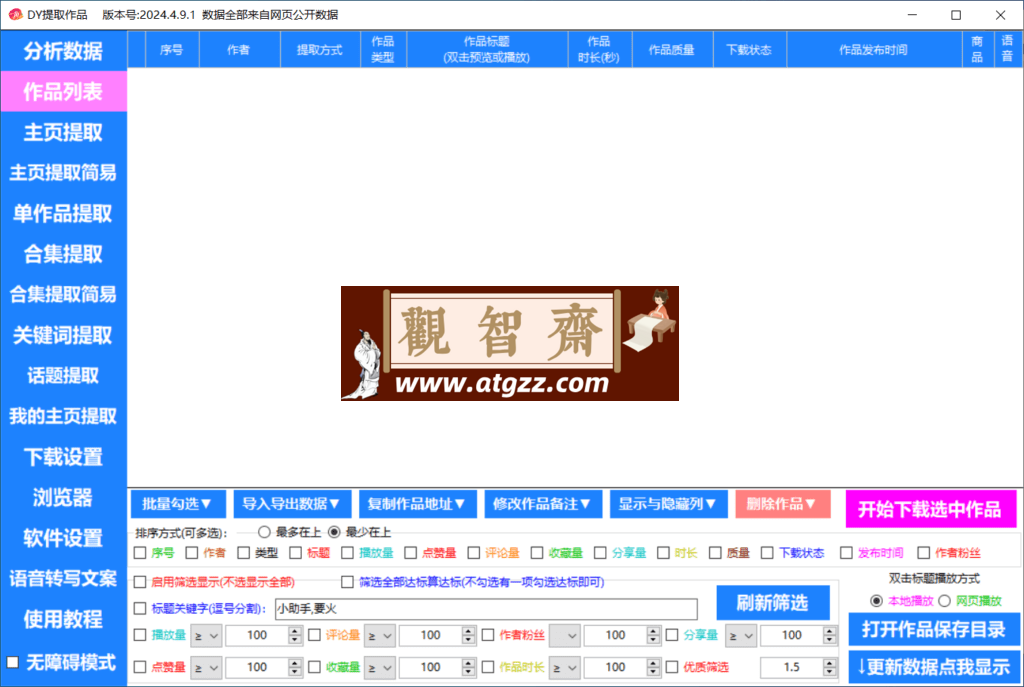Tick the 标题关键字 checkbox
1024x687 pixels.
pos(140,609)
